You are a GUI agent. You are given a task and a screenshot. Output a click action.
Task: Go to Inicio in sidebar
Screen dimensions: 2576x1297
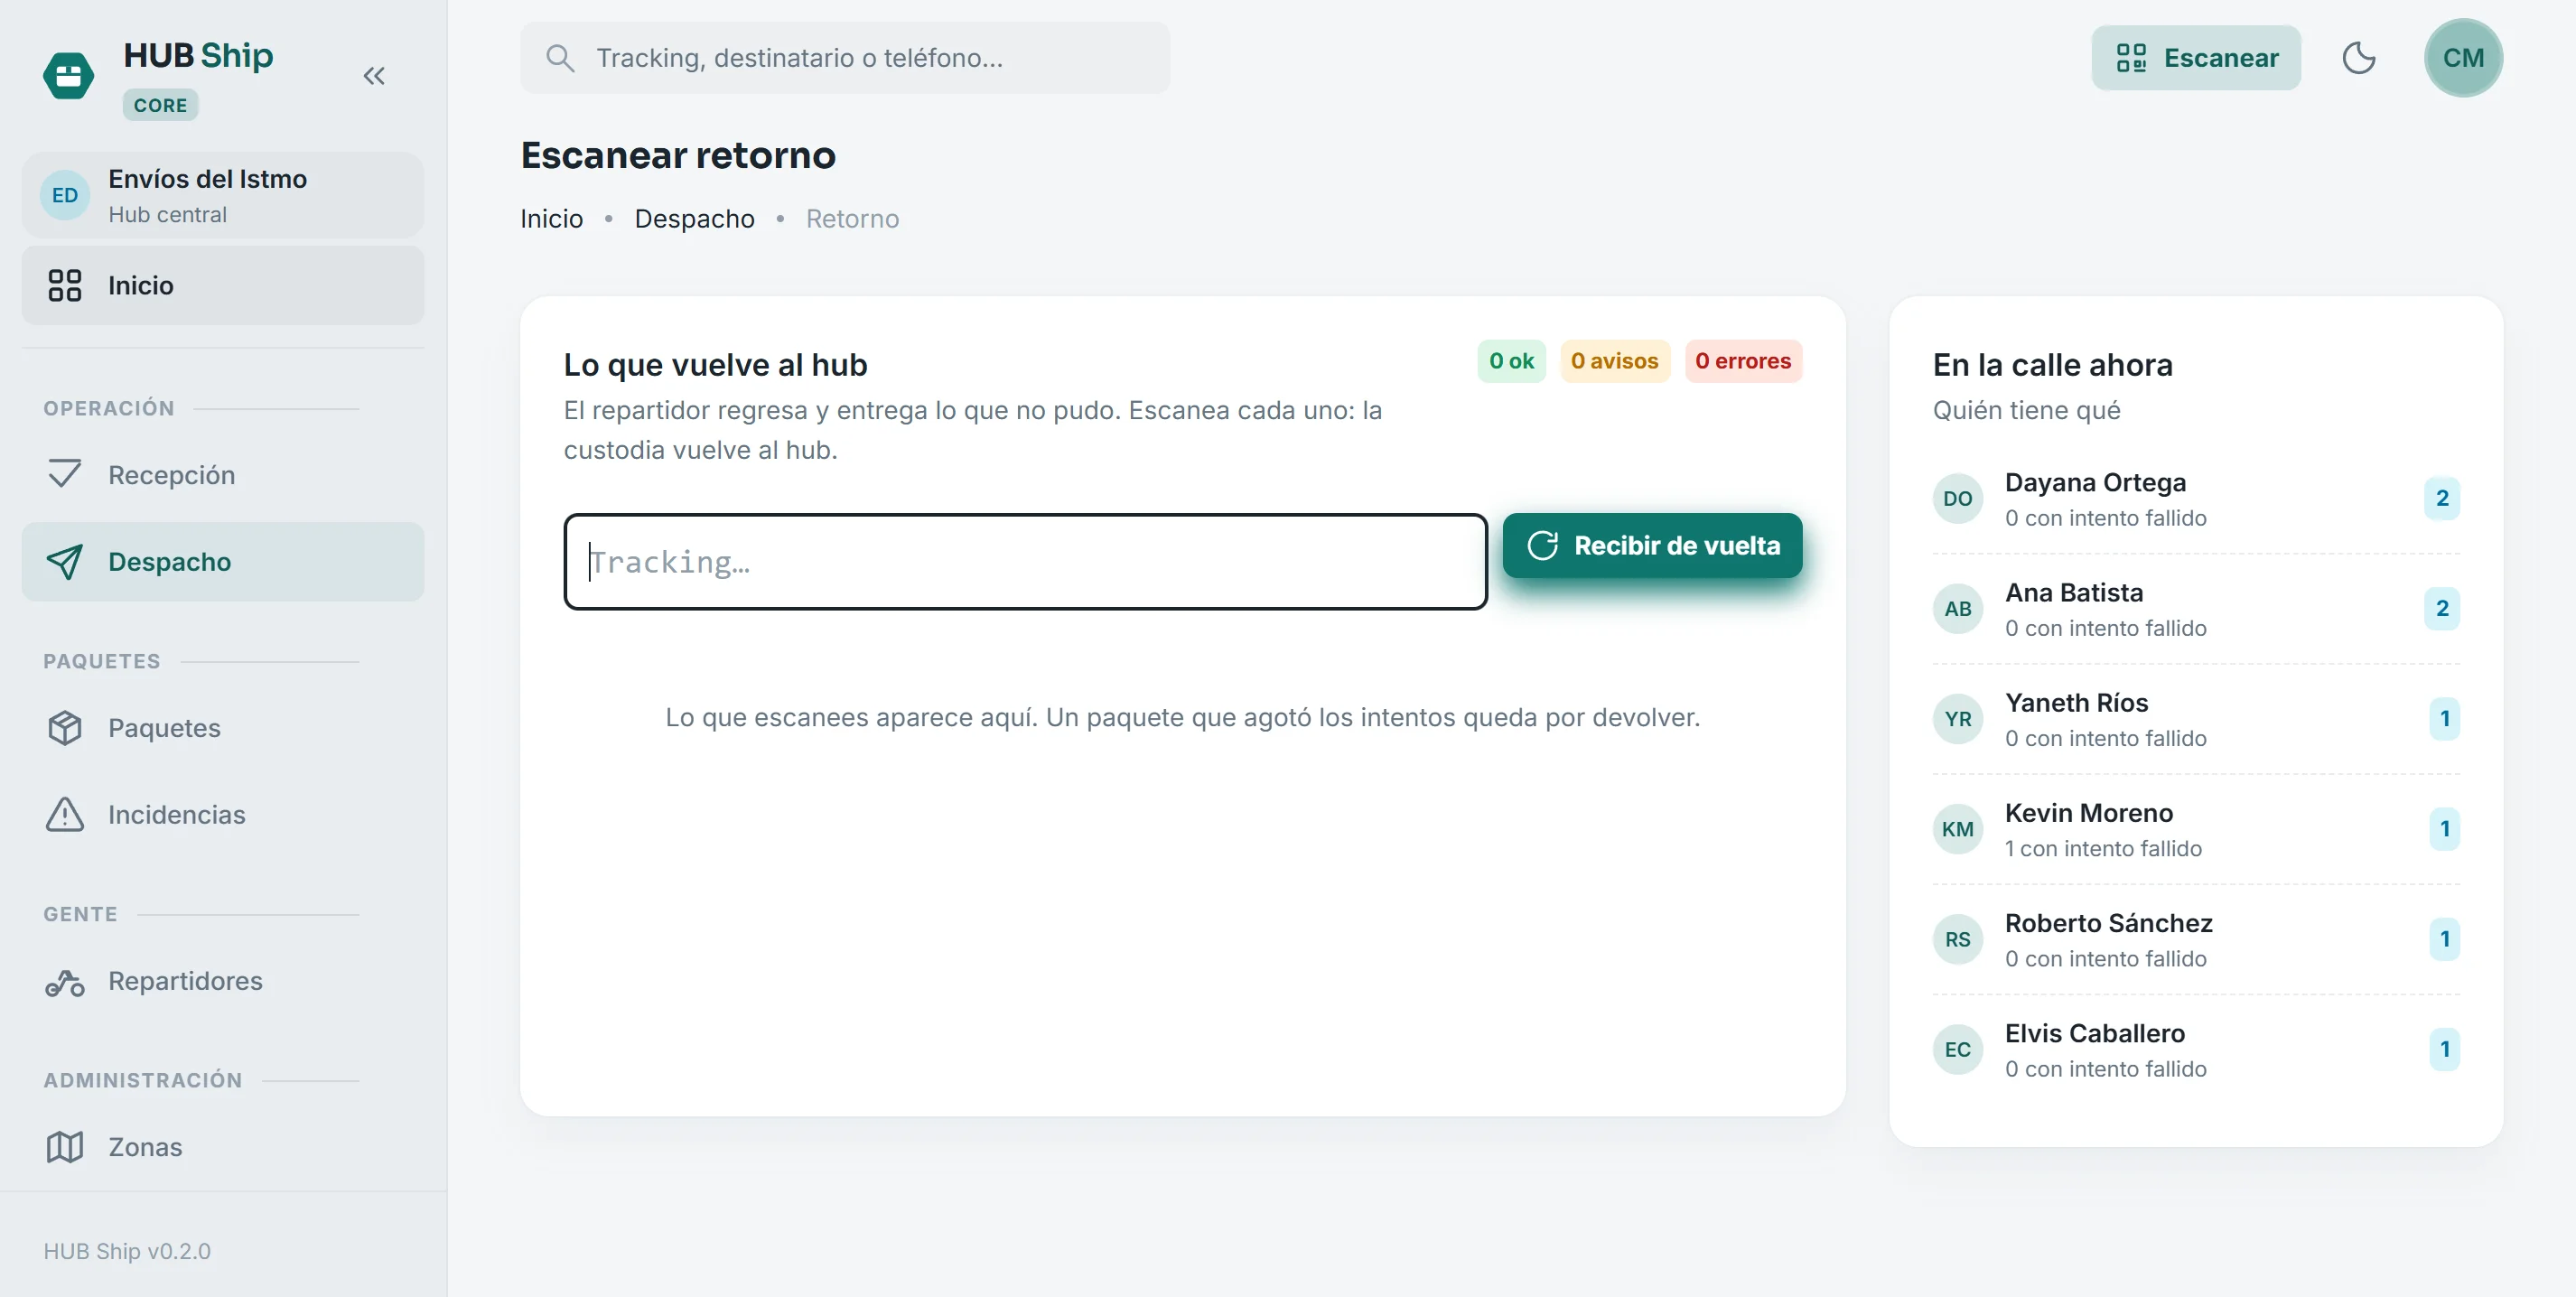click(x=223, y=285)
